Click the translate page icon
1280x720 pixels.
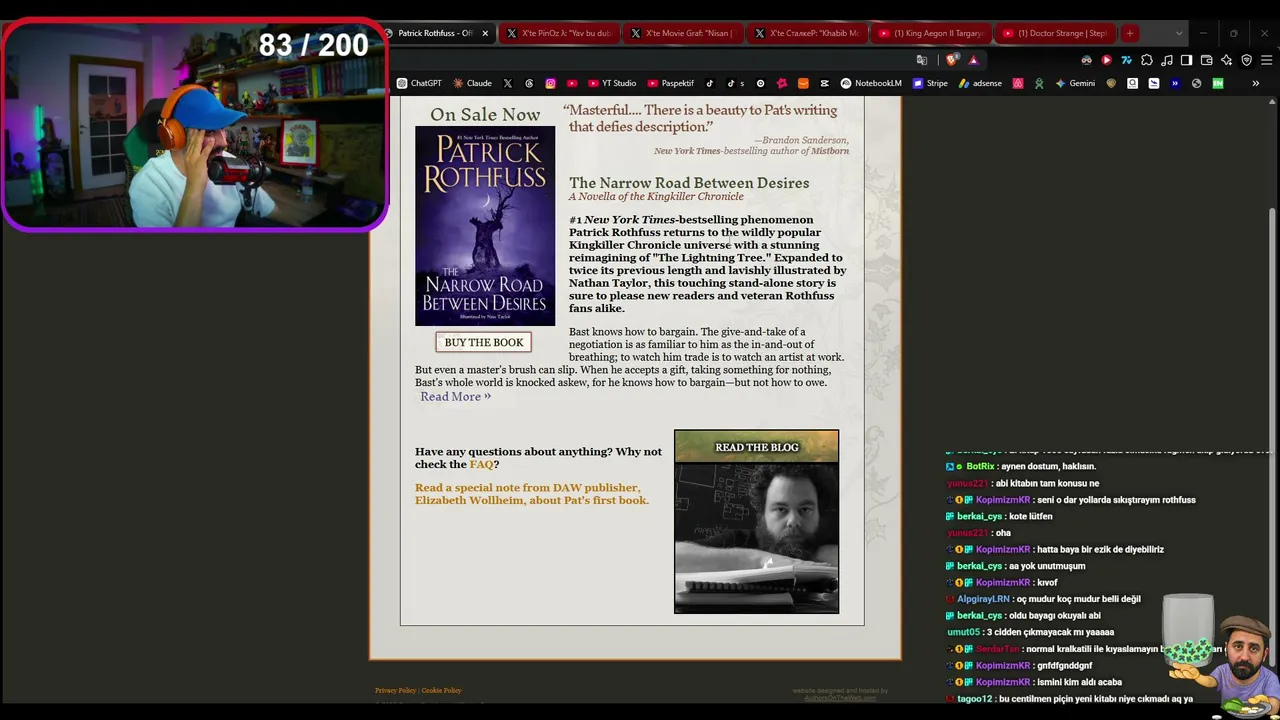[x=922, y=60]
